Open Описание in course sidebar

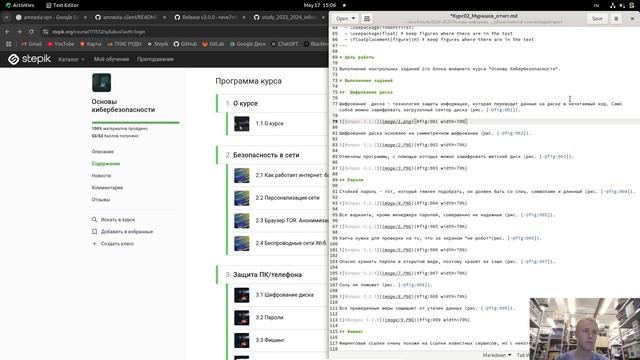click(x=102, y=151)
